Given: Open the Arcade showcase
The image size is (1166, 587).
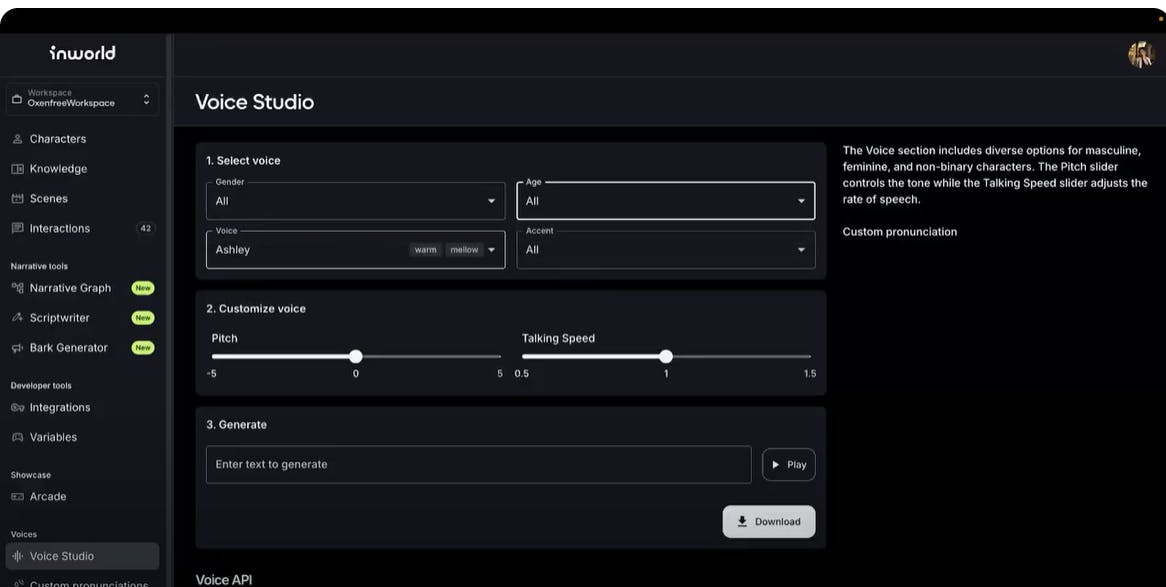Looking at the screenshot, I should click(x=82, y=497).
